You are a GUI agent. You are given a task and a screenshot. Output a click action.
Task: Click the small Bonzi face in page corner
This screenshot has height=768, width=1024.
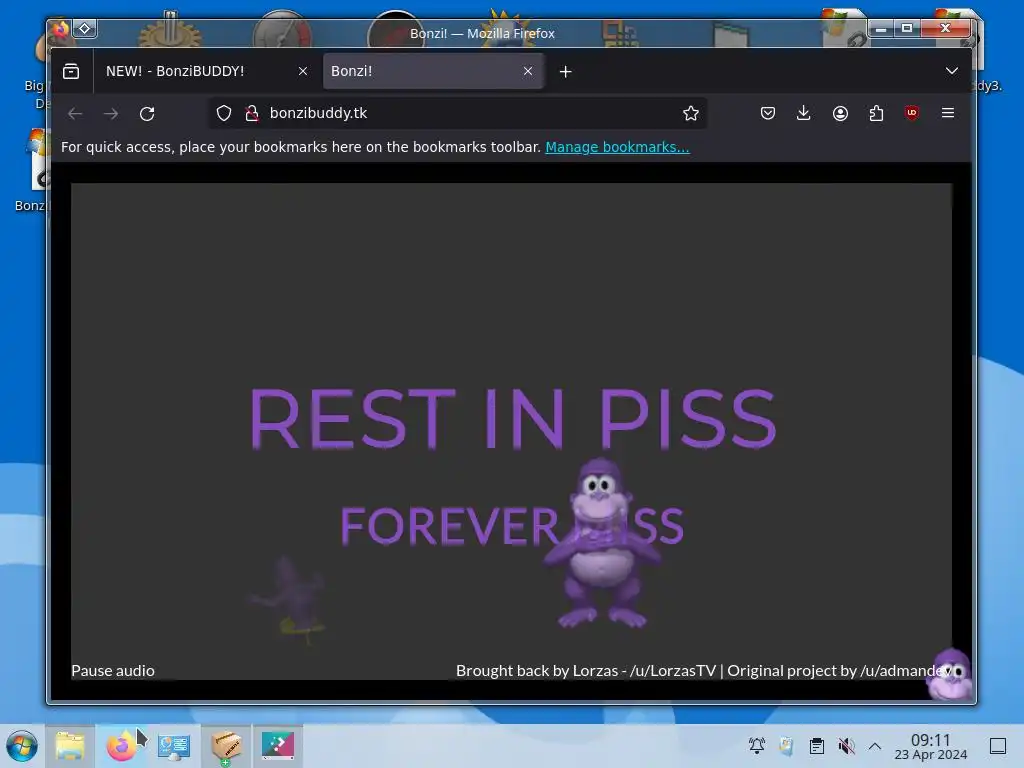click(949, 674)
